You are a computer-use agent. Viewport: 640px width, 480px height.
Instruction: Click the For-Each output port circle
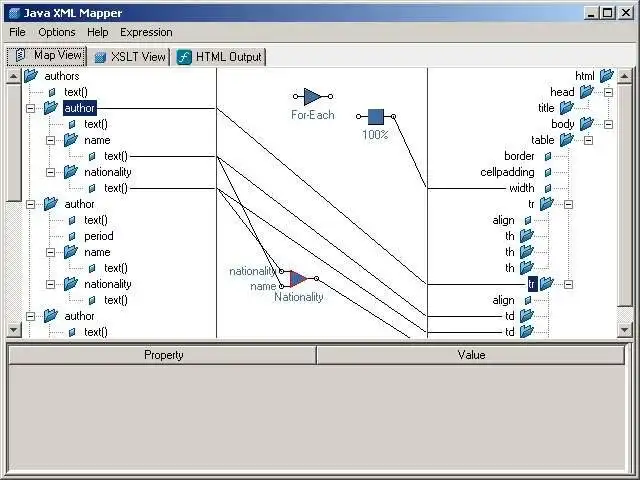(330, 97)
